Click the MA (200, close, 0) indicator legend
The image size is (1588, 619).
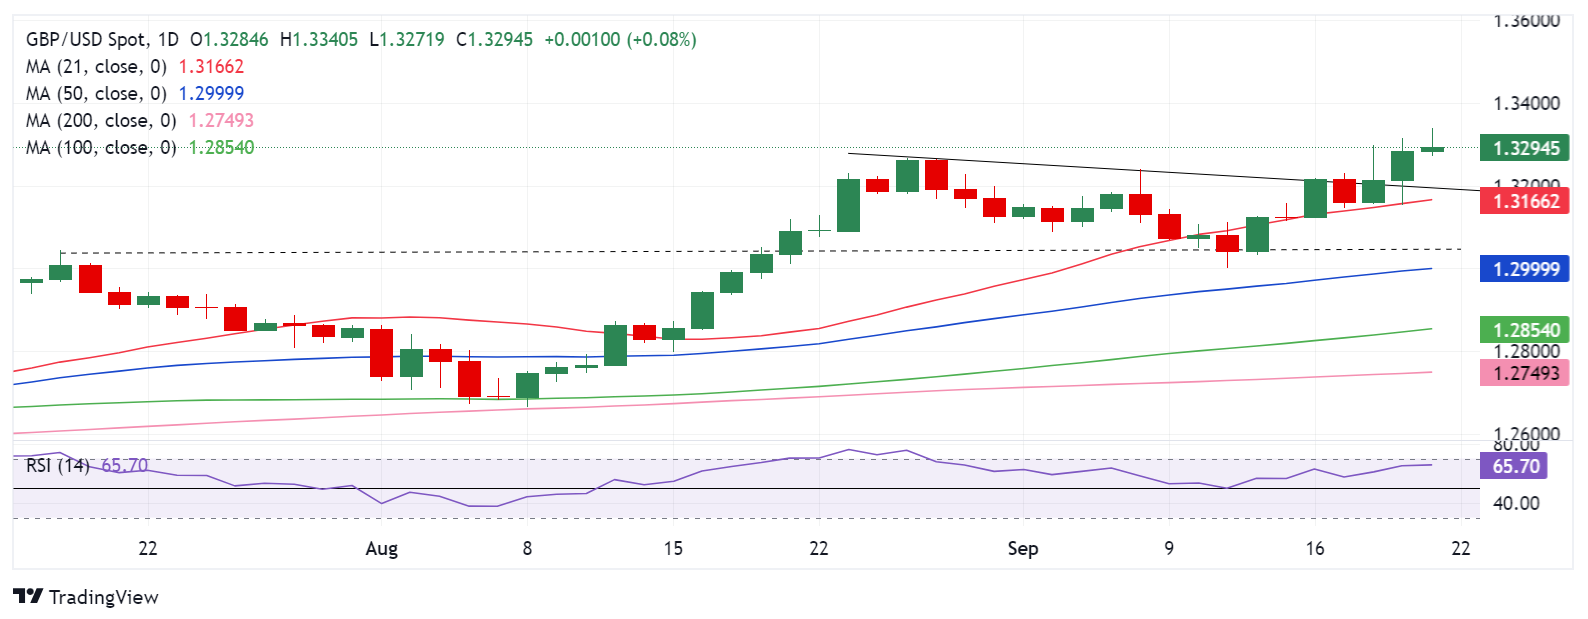(x=101, y=121)
